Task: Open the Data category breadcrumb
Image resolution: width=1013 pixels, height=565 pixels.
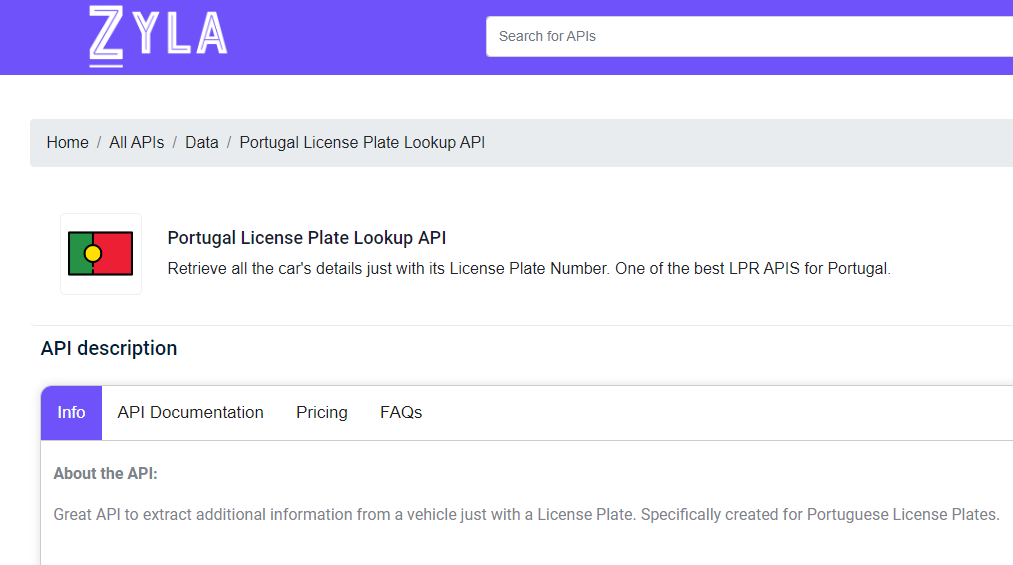Action: [202, 142]
